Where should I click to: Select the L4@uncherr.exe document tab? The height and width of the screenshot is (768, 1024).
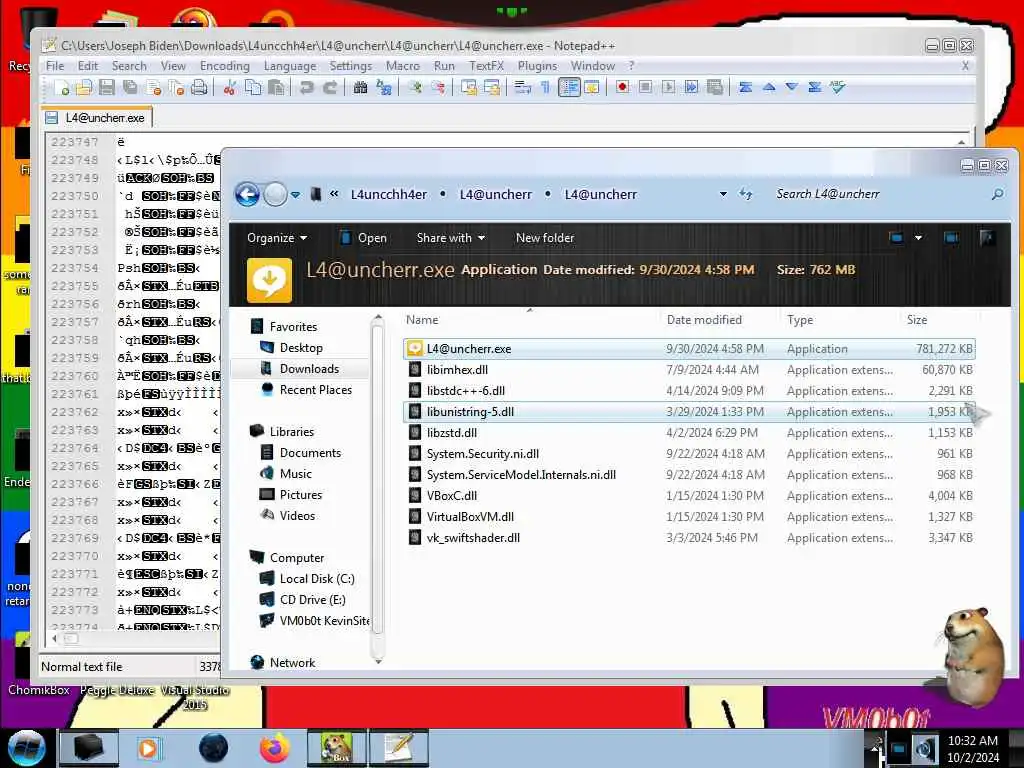point(97,118)
